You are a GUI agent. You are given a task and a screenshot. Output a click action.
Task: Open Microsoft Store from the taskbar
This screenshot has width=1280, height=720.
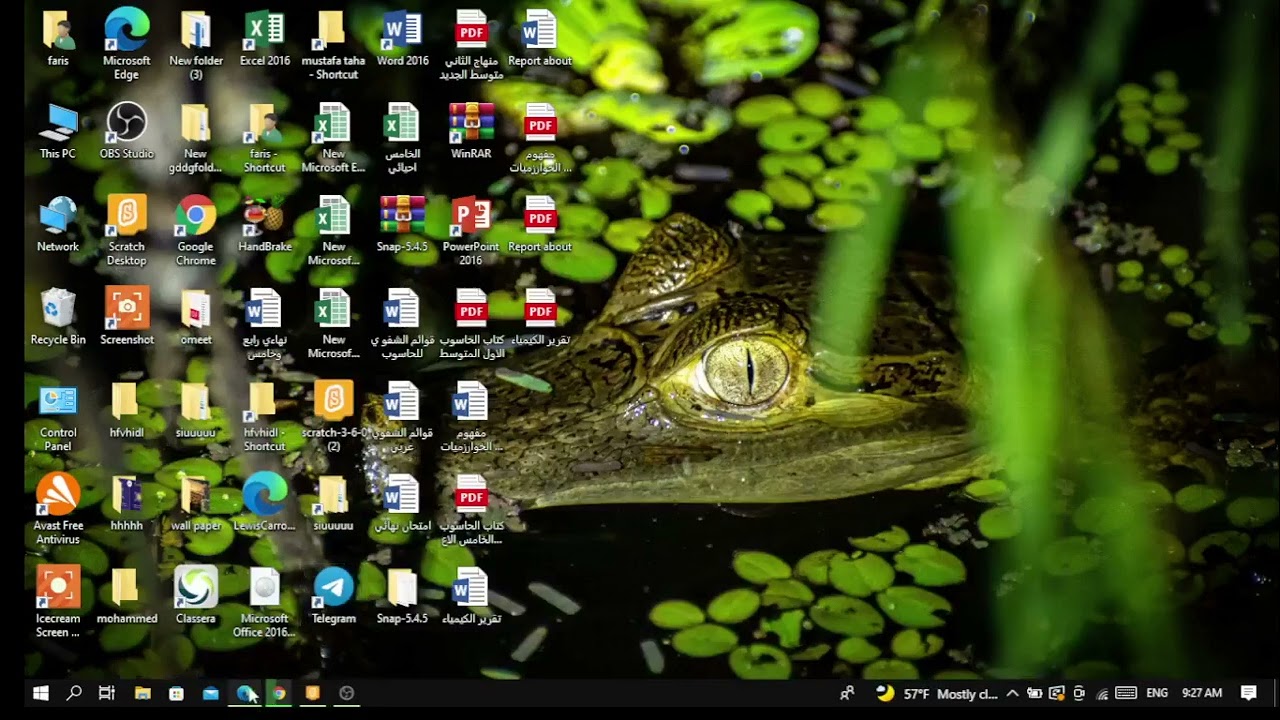(x=176, y=693)
